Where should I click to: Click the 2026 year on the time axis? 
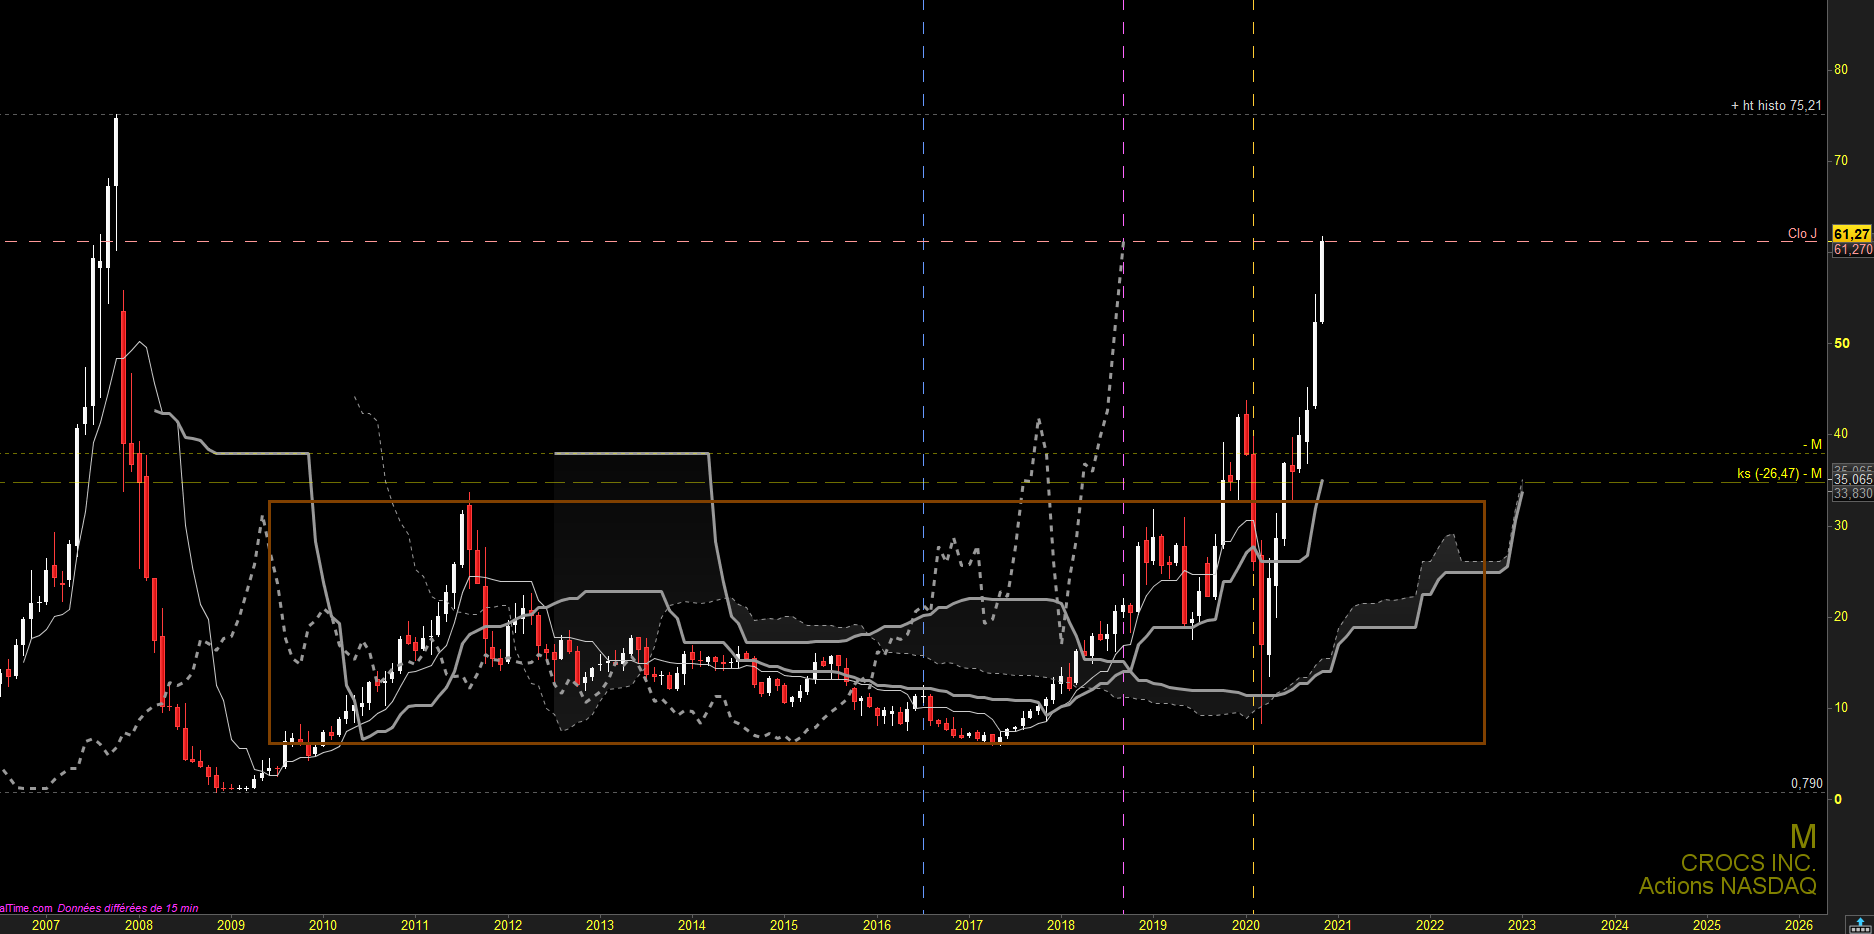coord(1798,925)
